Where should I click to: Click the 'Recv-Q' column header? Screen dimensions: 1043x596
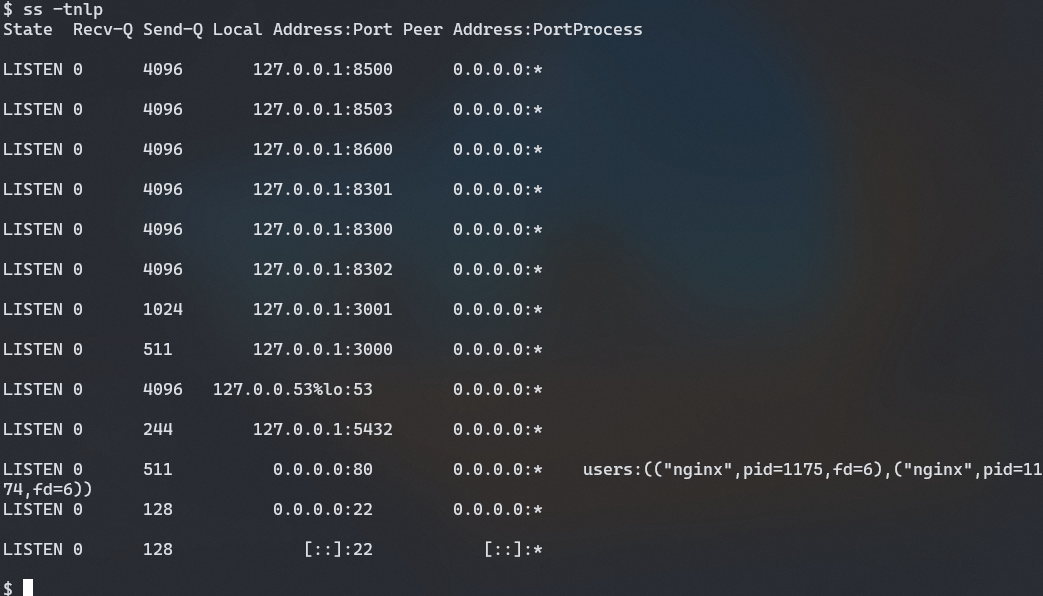click(x=102, y=29)
